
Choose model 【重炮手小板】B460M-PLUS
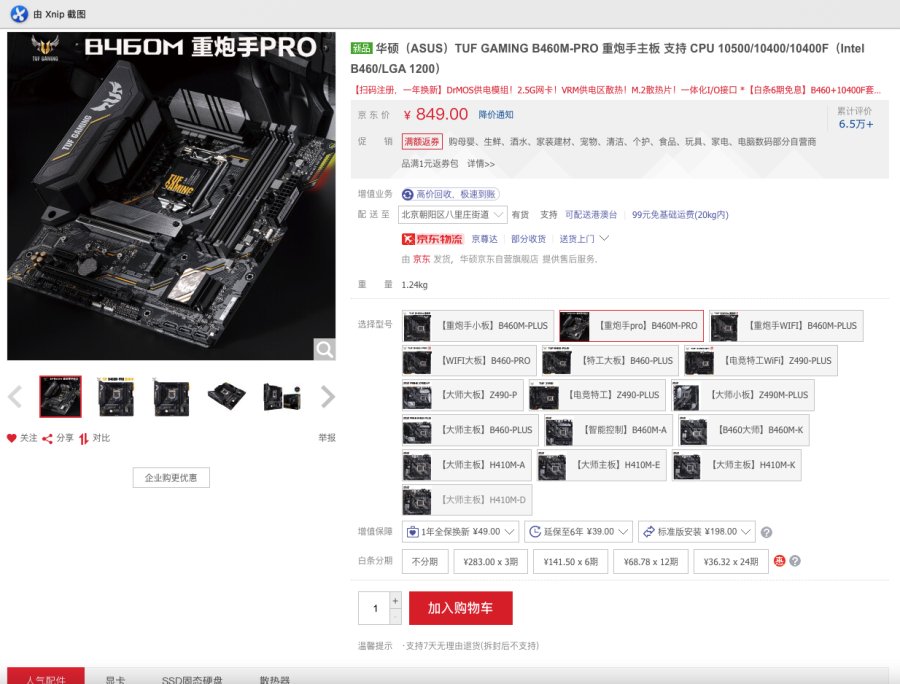click(478, 326)
